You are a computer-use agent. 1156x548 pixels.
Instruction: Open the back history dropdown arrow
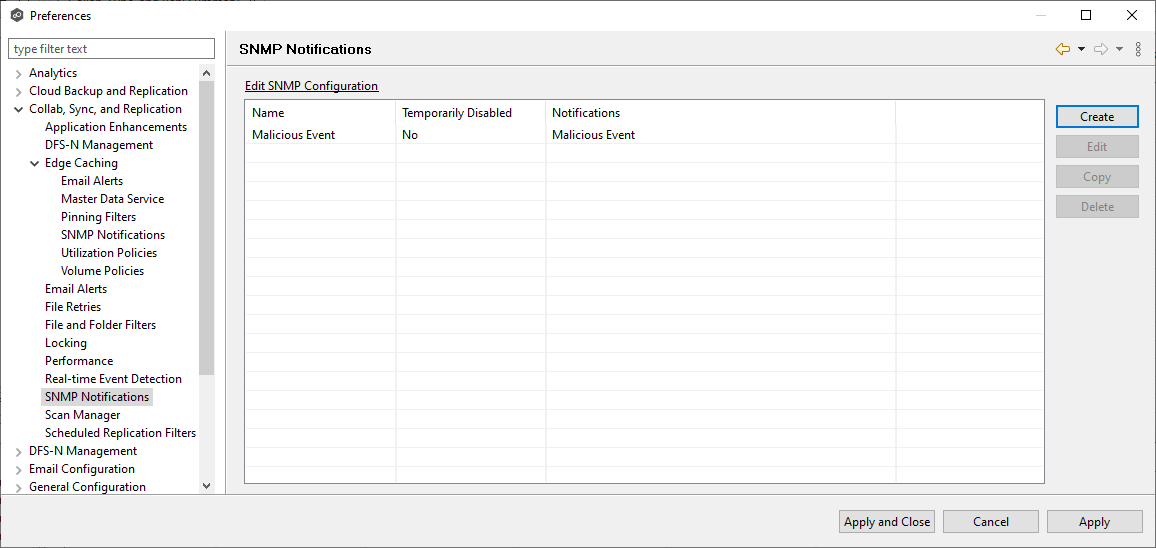pos(1081,49)
